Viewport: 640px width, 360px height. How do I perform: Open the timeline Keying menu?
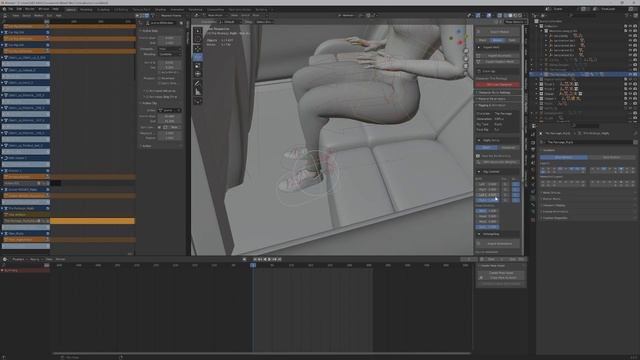pyautogui.click(x=35, y=259)
